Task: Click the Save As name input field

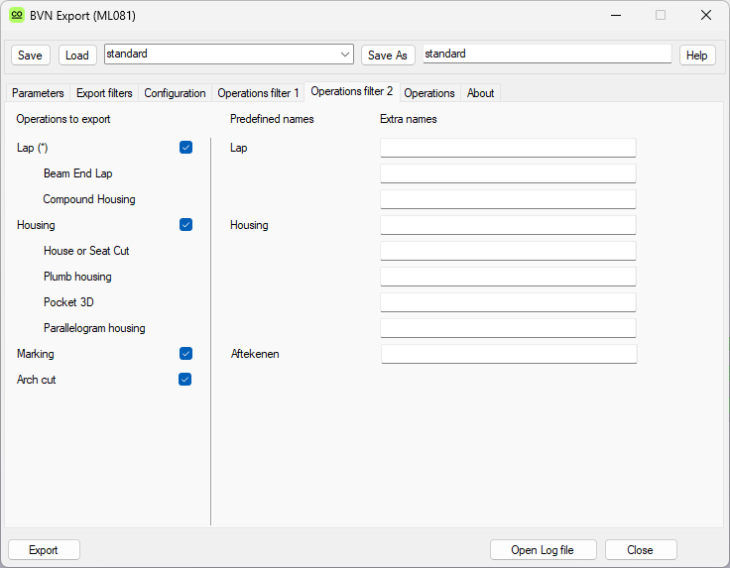Action: coord(546,54)
